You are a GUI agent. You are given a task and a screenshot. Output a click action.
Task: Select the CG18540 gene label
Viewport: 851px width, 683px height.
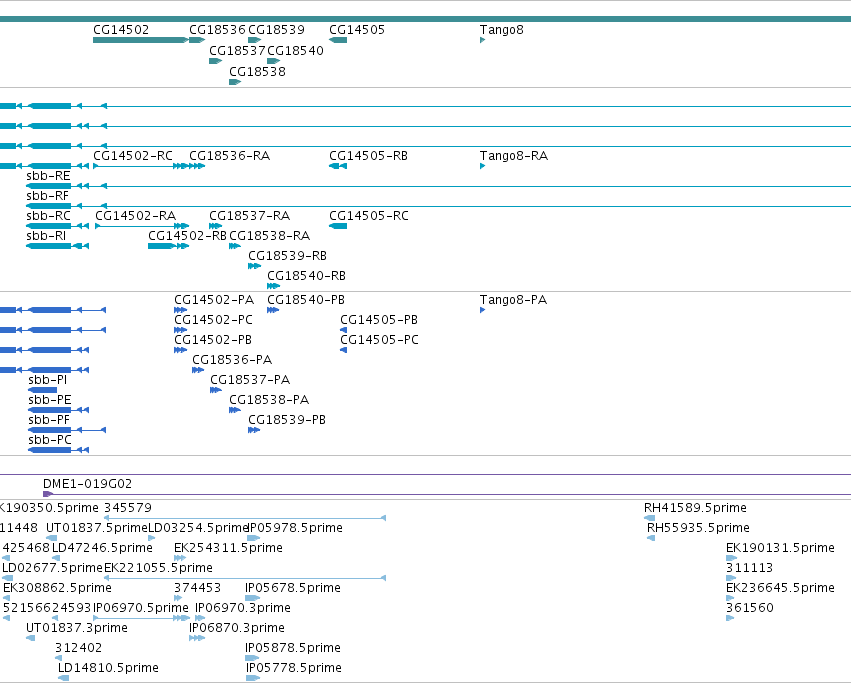(295, 50)
